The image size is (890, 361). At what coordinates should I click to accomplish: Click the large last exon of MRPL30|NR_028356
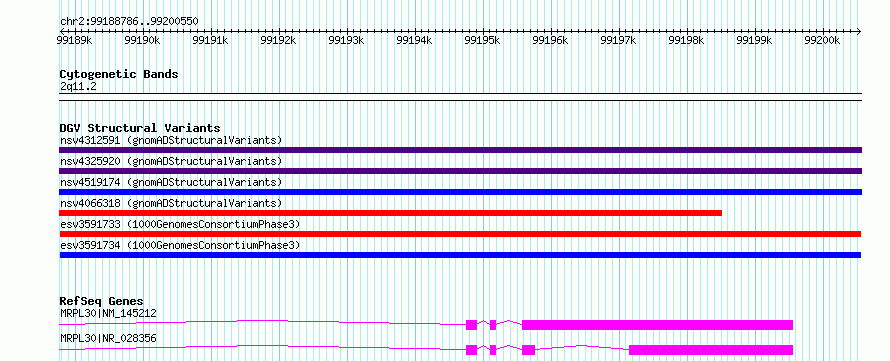click(x=711, y=350)
